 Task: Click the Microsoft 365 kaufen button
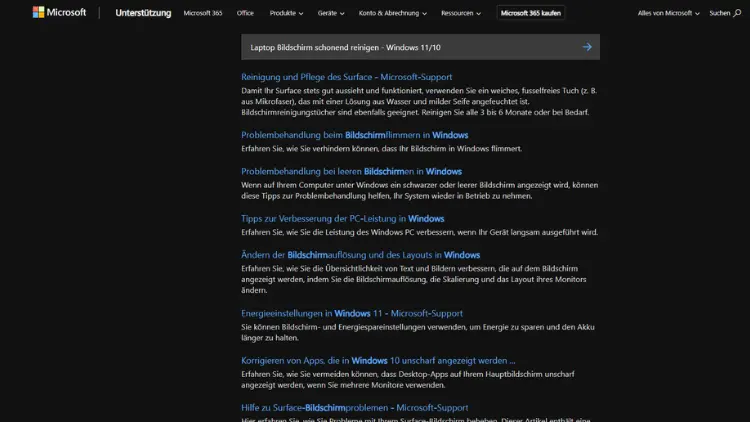[530, 13]
